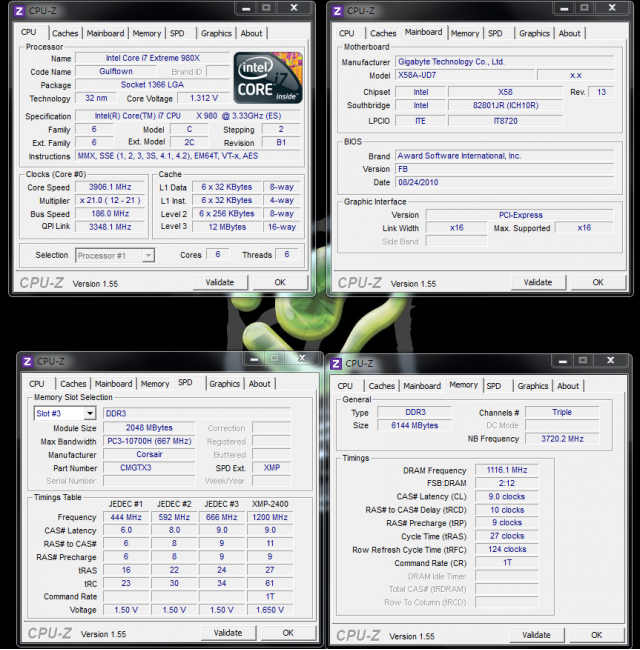Click the memory size value 6144 MBytes
This screenshot has width=640, height=650.
pyautogui.click(x=415, y=425)
